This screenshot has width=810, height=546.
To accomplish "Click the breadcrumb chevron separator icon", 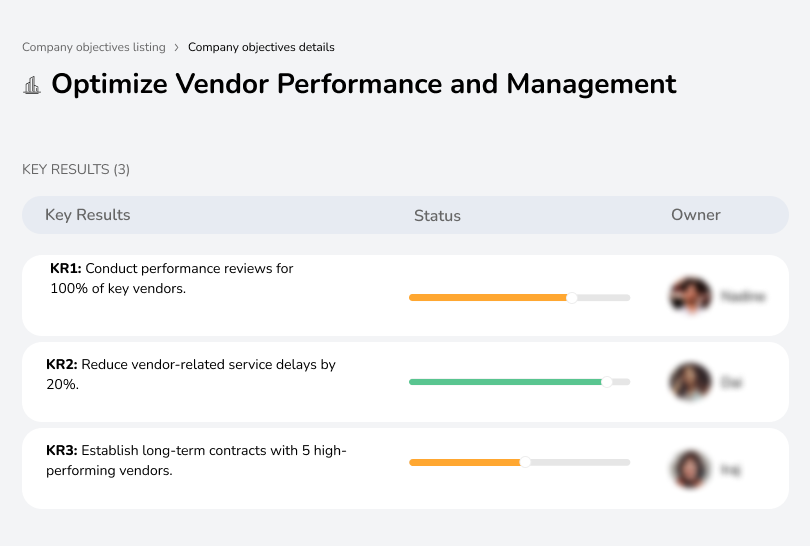I will pyautogui.click(x=177, y=48).
